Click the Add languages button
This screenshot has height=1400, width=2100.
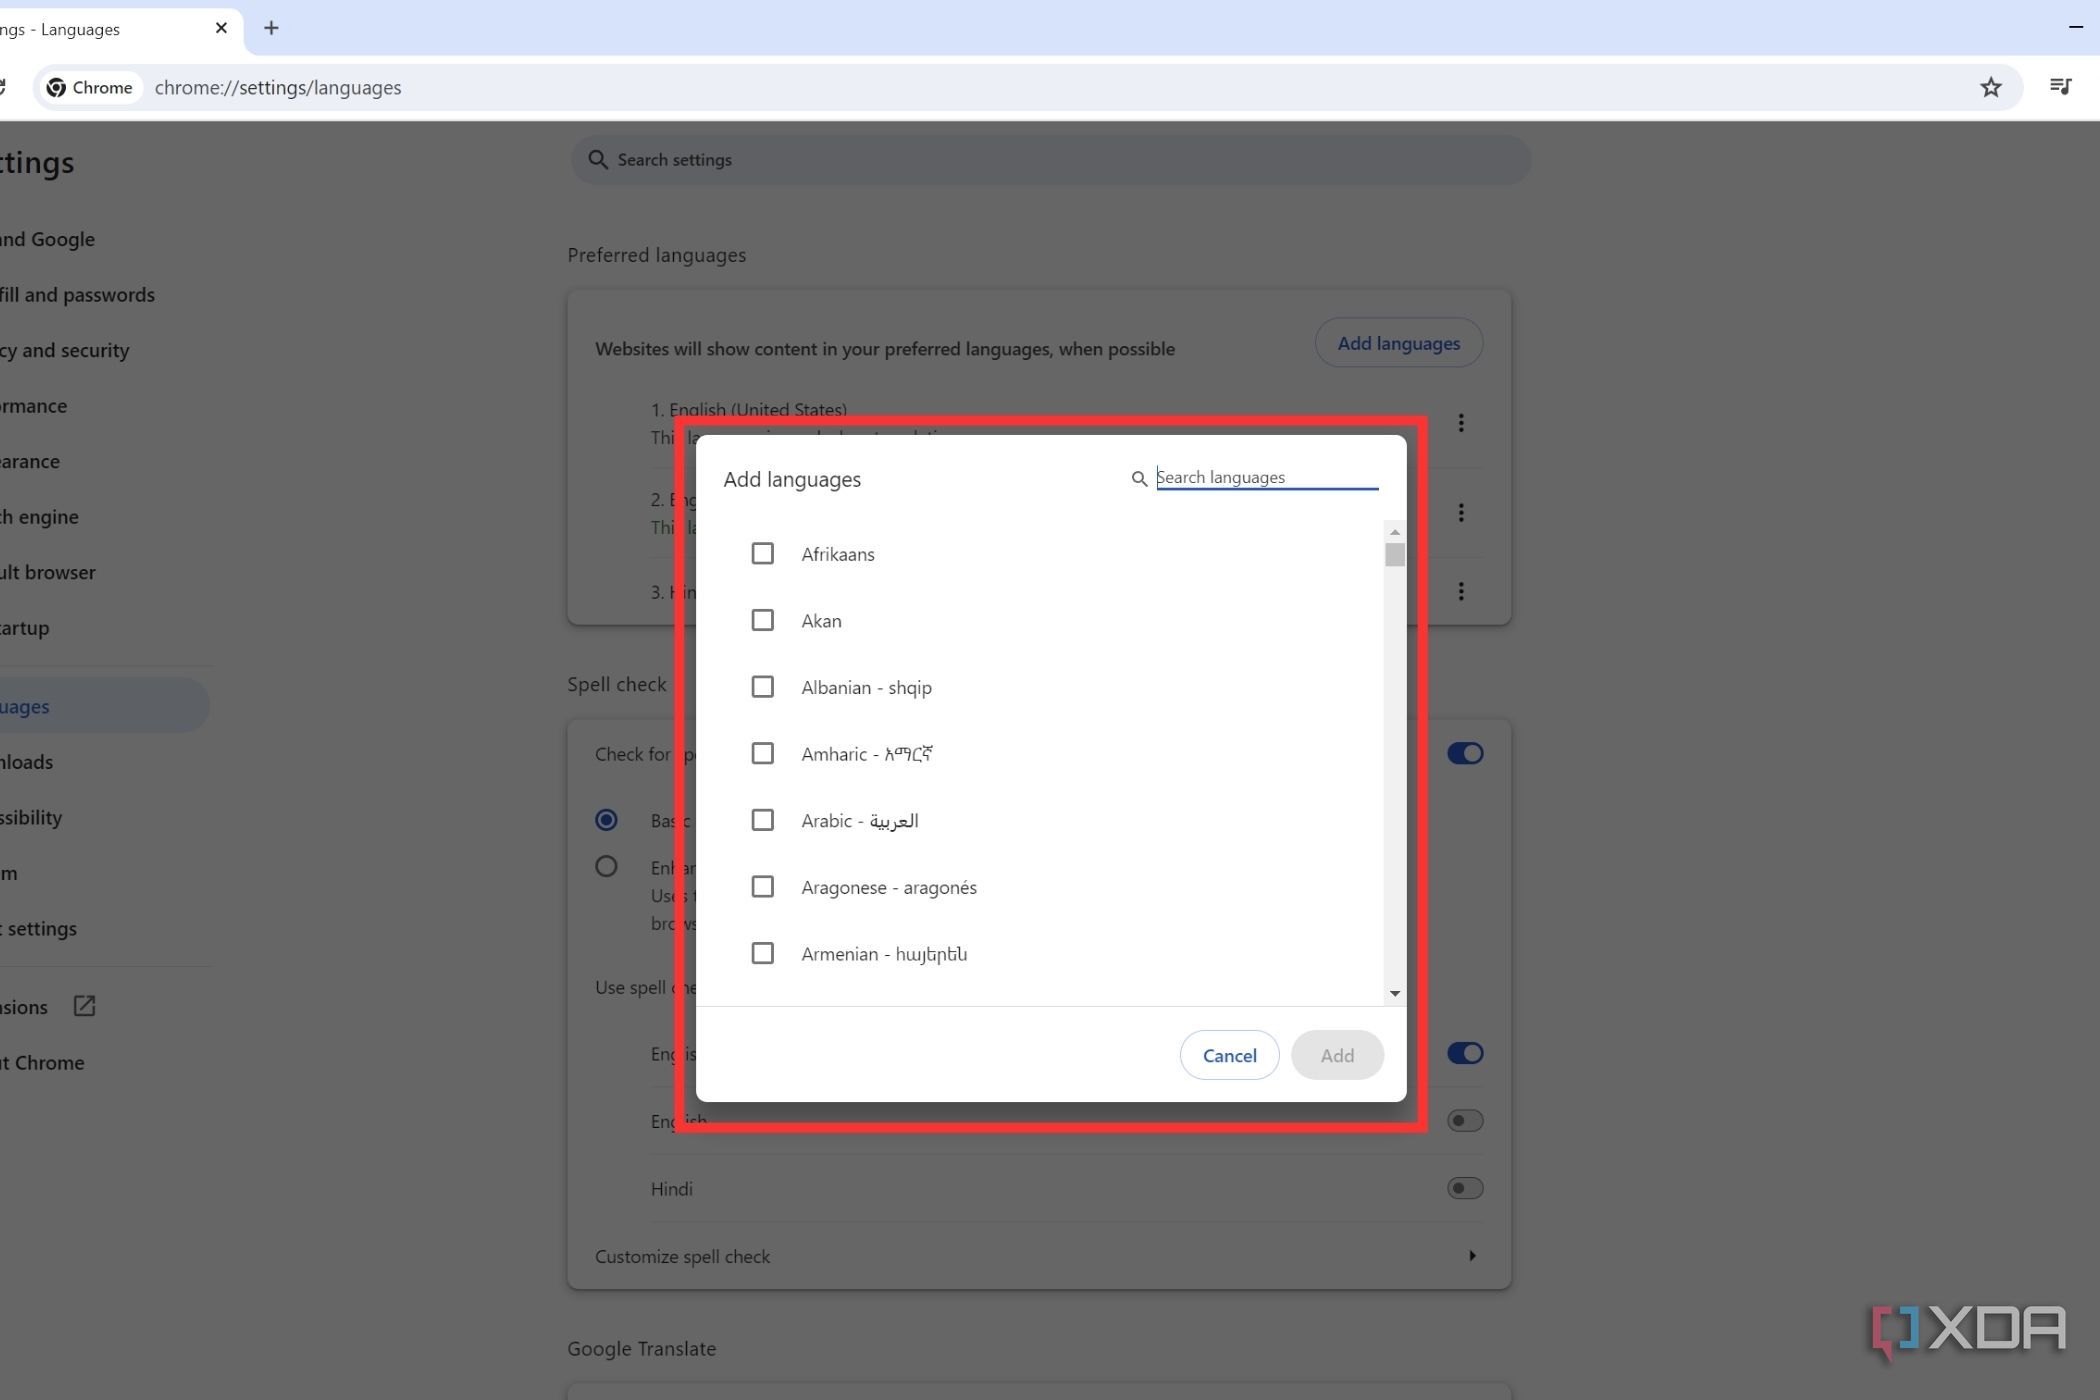point(1398,343)
